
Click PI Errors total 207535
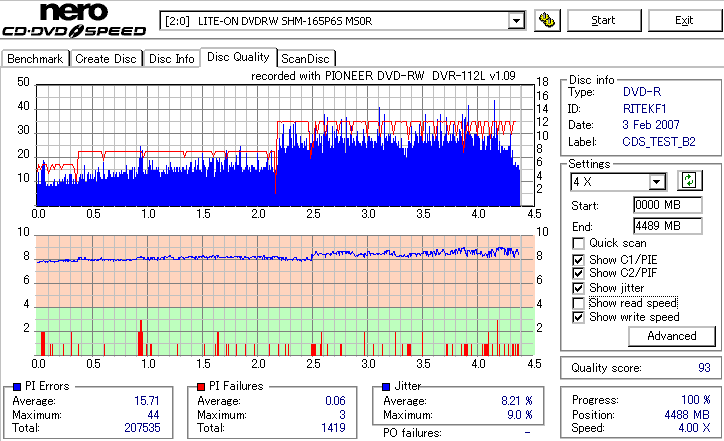tap(142, 428)
